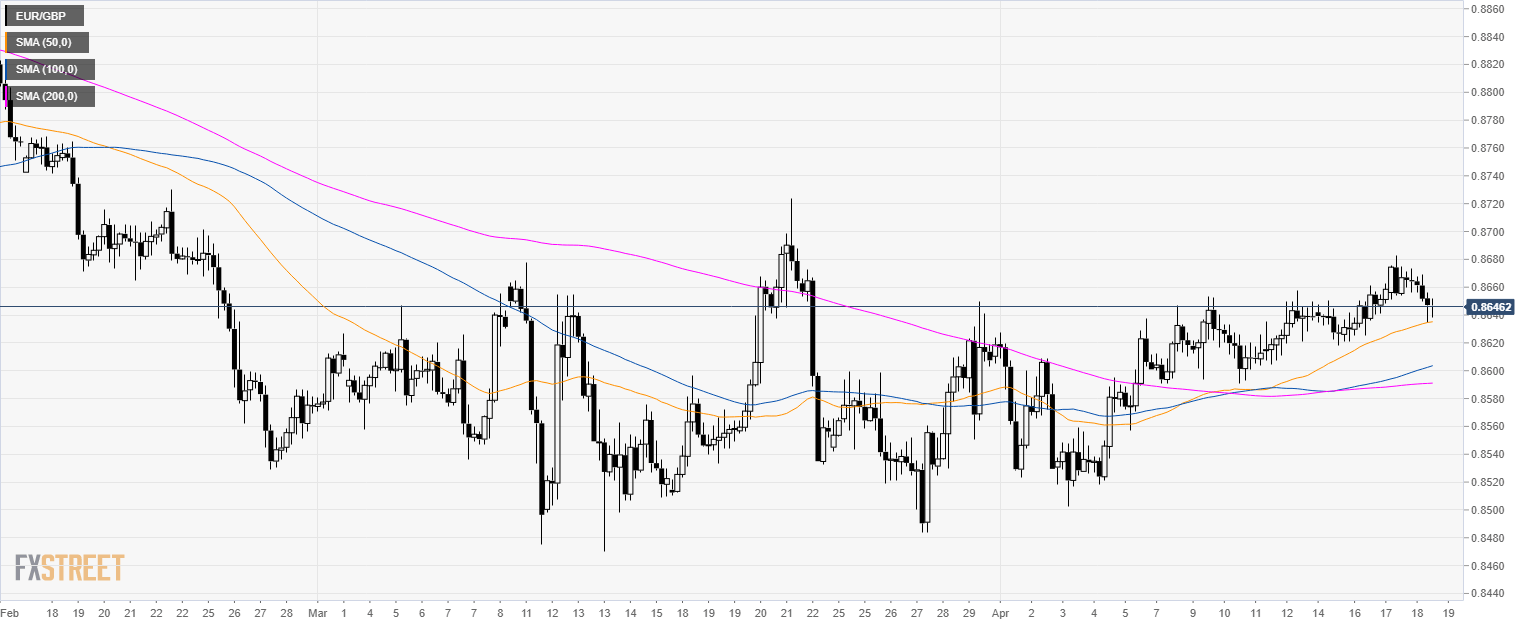Click the EUR/GBP symbol legend label
Image resolution: width=1534 pixels, height=626 pixels.
tap(45, 16)
